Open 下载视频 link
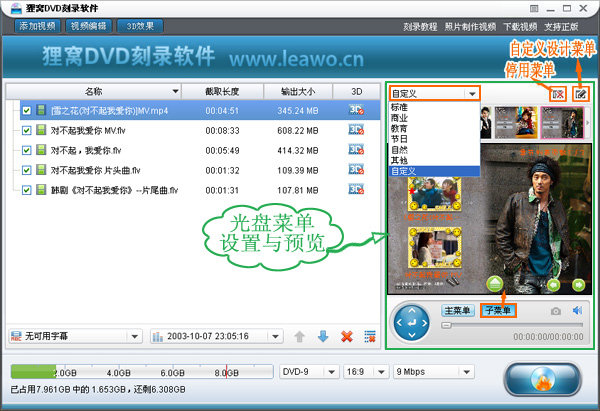600x411 pixels. coord(520,27)
